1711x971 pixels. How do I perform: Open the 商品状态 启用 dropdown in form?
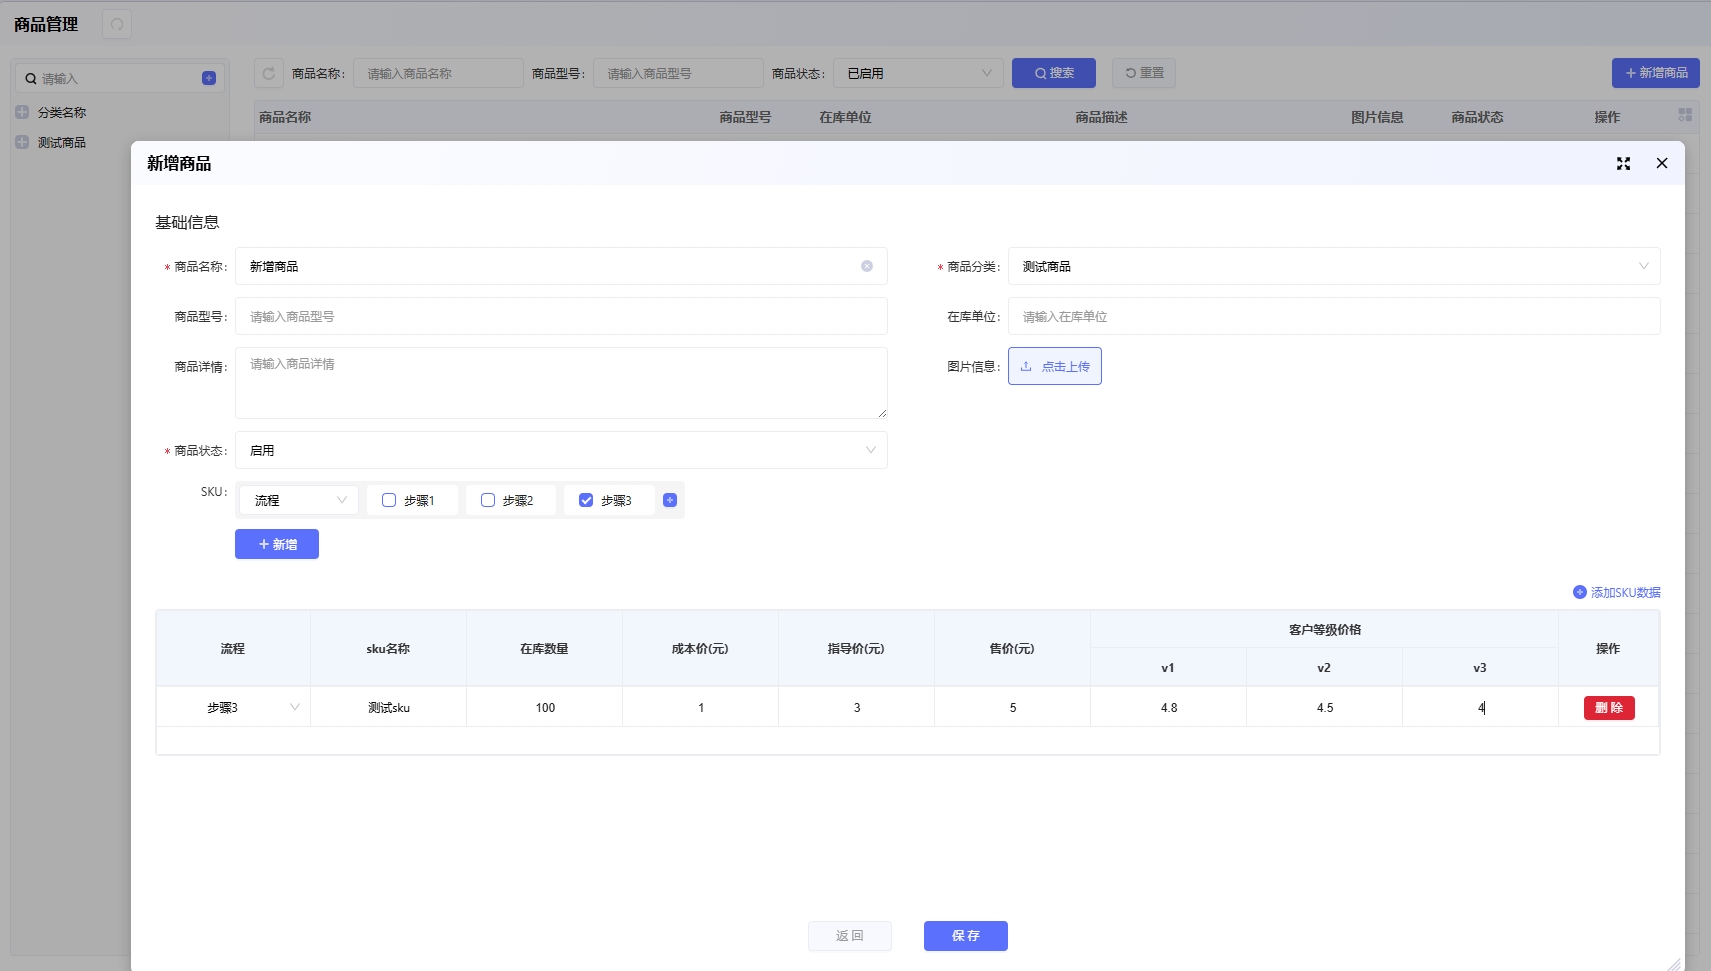point(561,450)
